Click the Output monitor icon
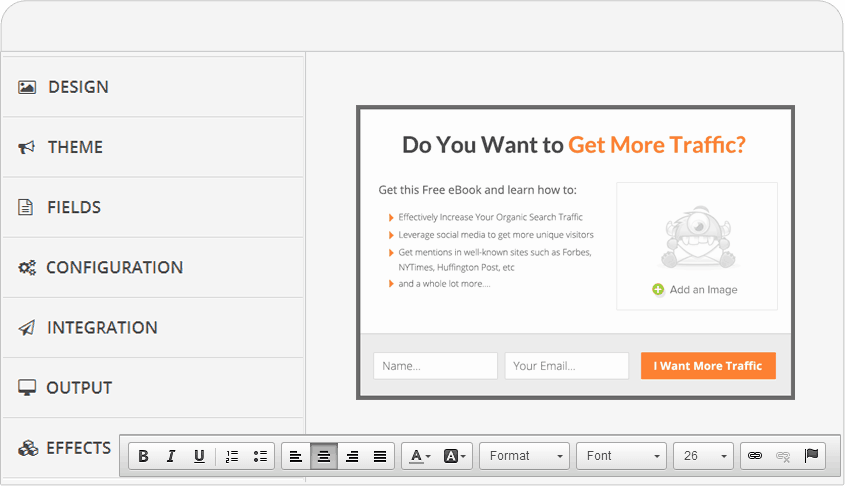Viewport: 845px width, 486px height. coord(27,388)
